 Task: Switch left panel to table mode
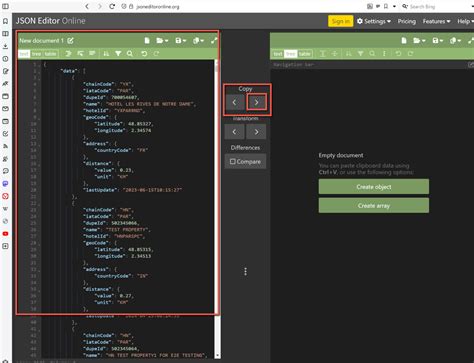50,54
